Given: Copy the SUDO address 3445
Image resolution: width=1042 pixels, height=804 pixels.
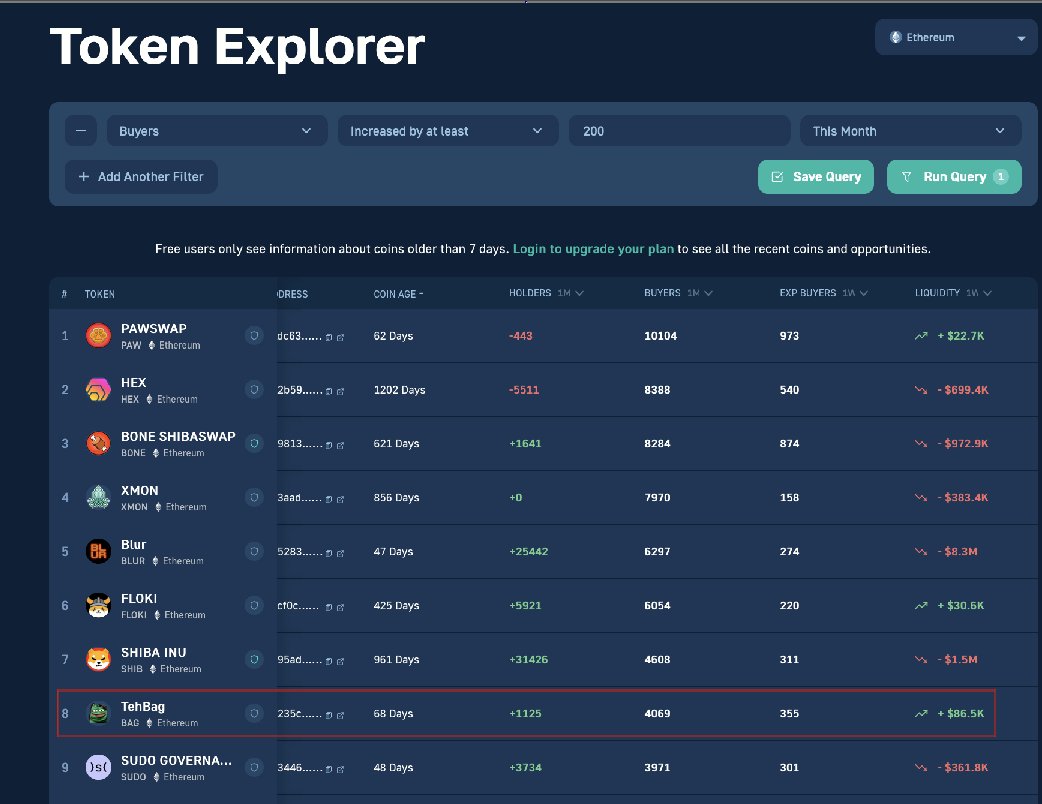Looking at the screenshot, I should pyautogui.click(x=329, y=769).
